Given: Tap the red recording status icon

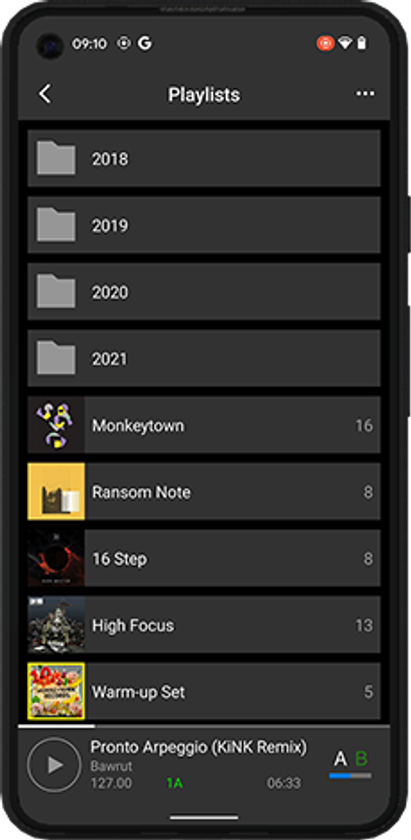Looking at the screenshot, I should [325, 43].
